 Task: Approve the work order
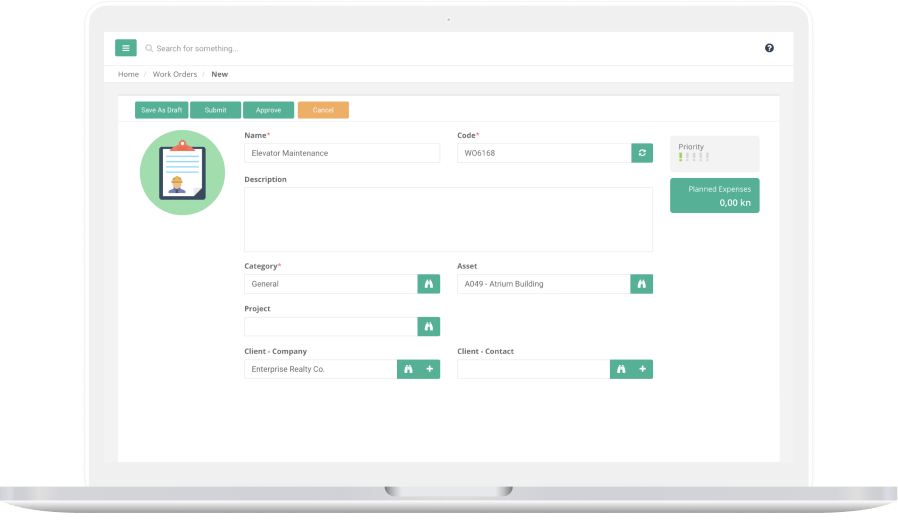[x=268, y=110]
